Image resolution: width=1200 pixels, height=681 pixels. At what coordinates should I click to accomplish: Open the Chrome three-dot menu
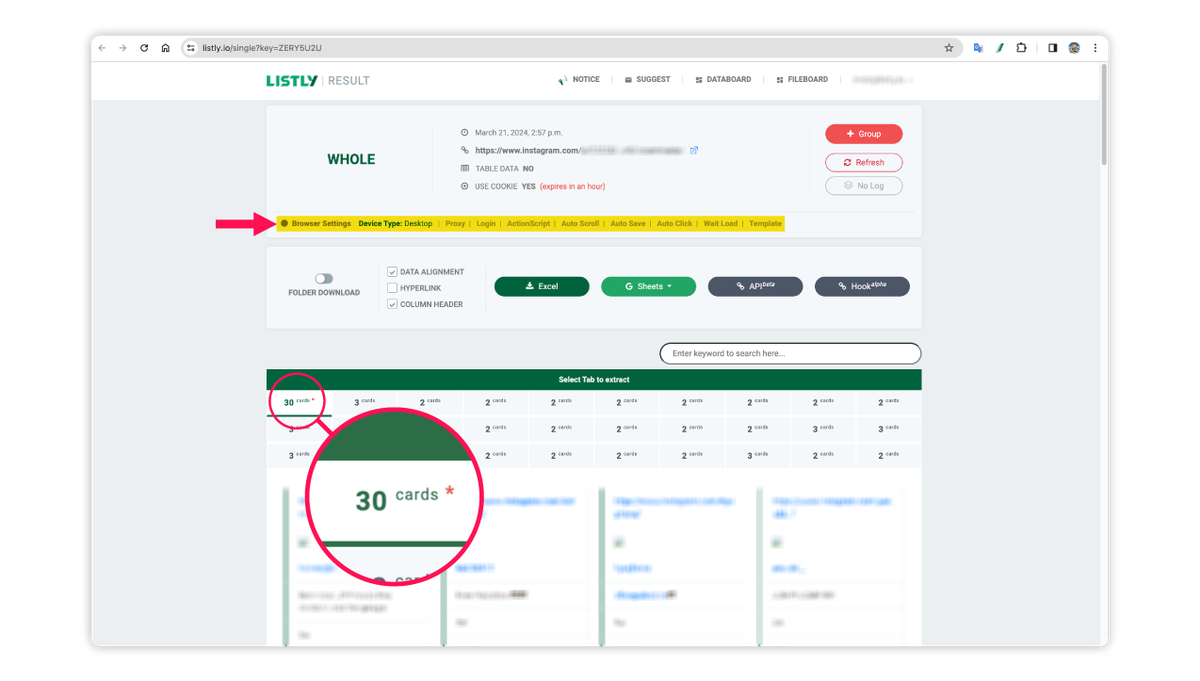(x=1095, y=48)
